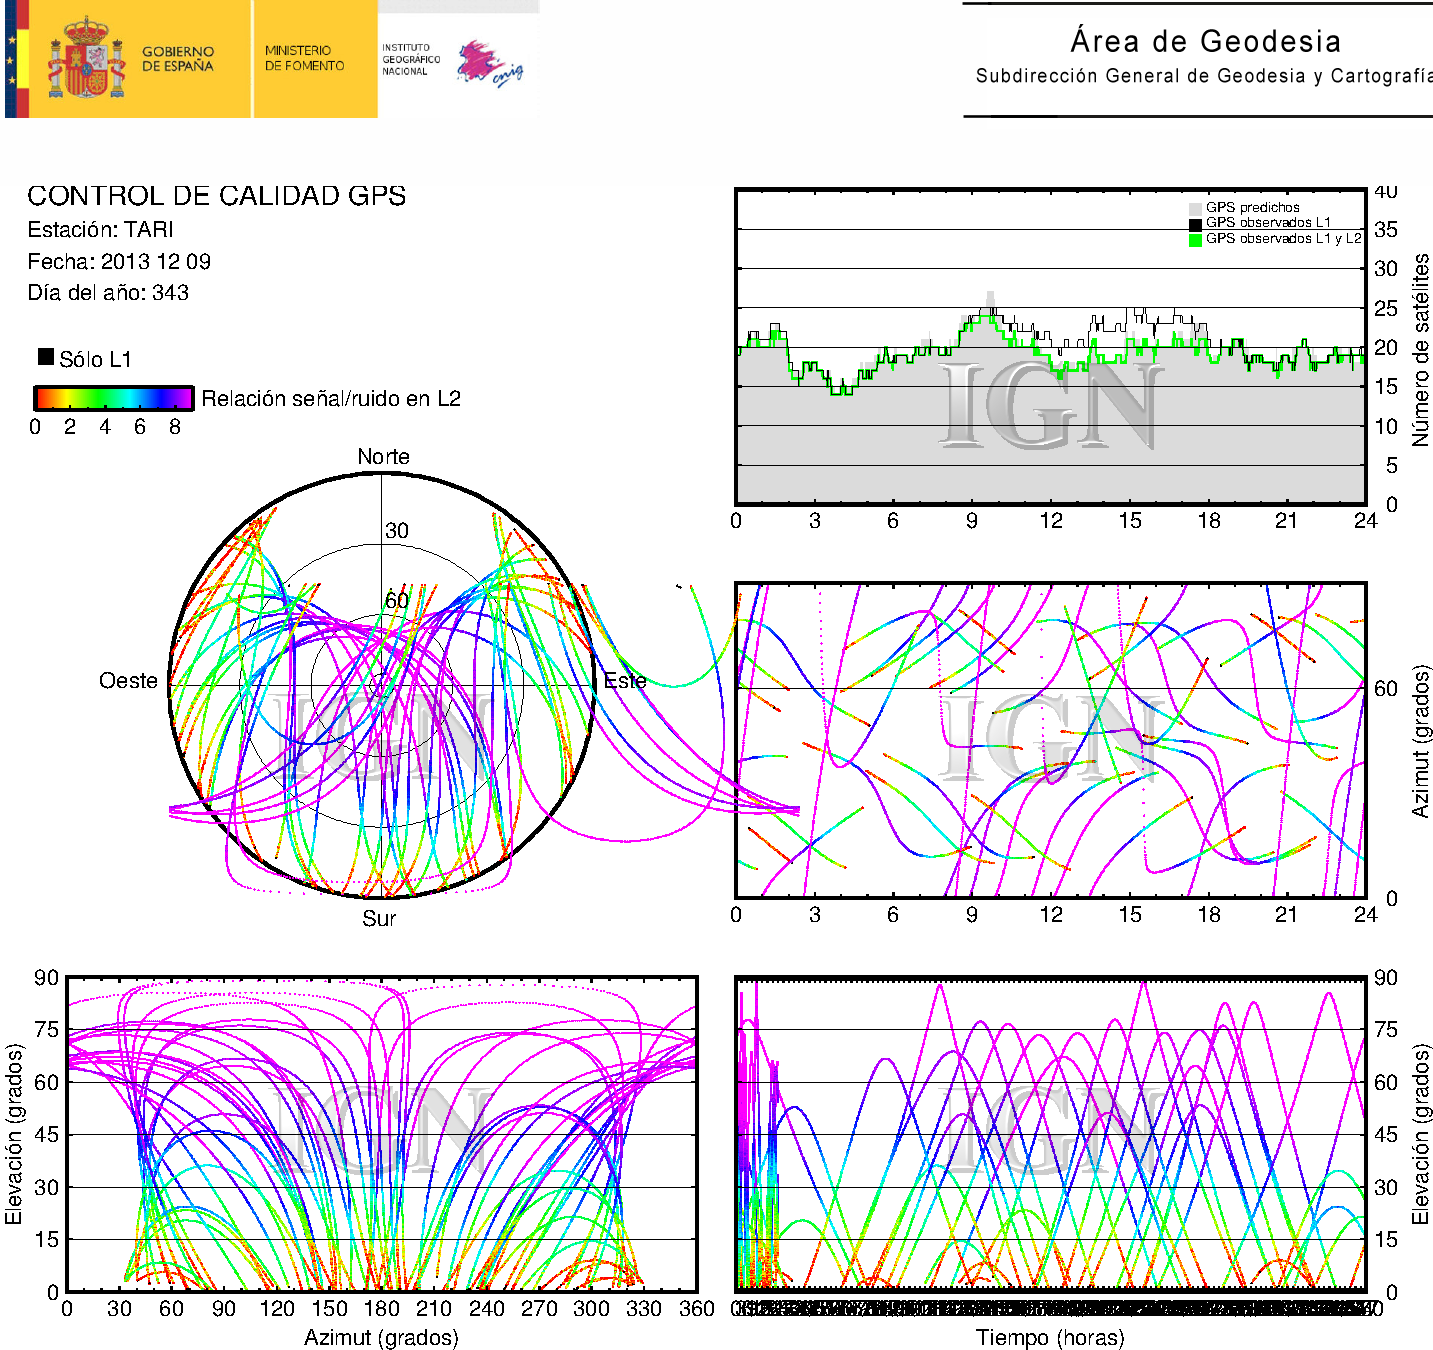Click the Spanish coat of arms emblem
Screen dimensions: 1433x1350
click(x=86, y=60)
